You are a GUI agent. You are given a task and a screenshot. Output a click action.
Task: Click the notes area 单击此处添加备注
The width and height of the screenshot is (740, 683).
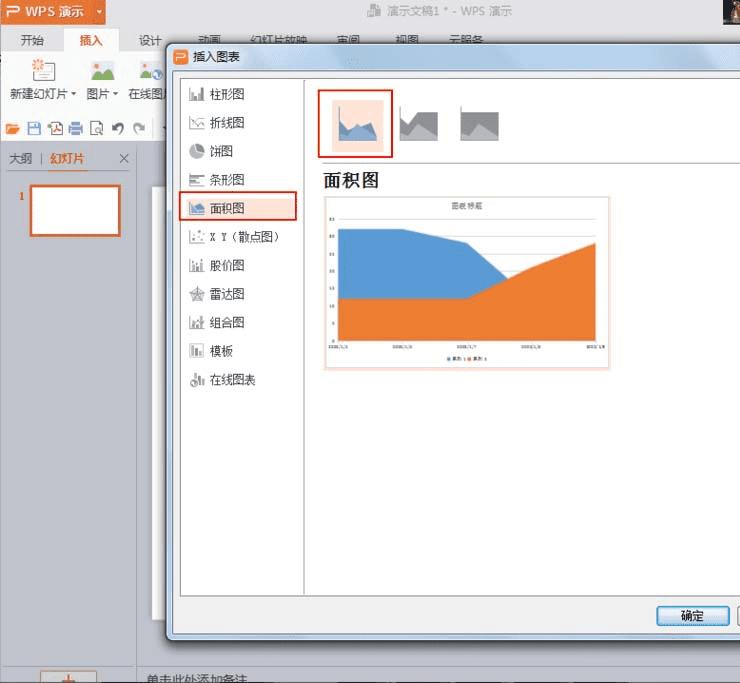[196, 678]
